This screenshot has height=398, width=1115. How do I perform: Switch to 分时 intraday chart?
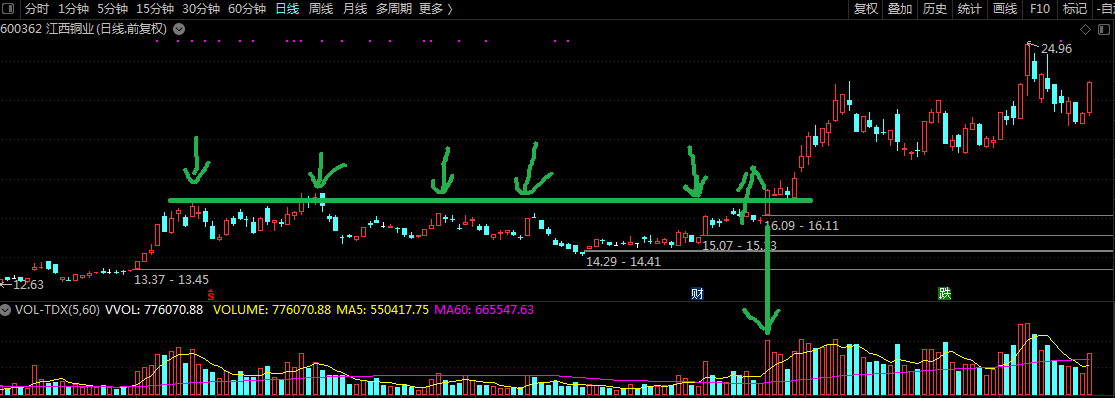37,9
